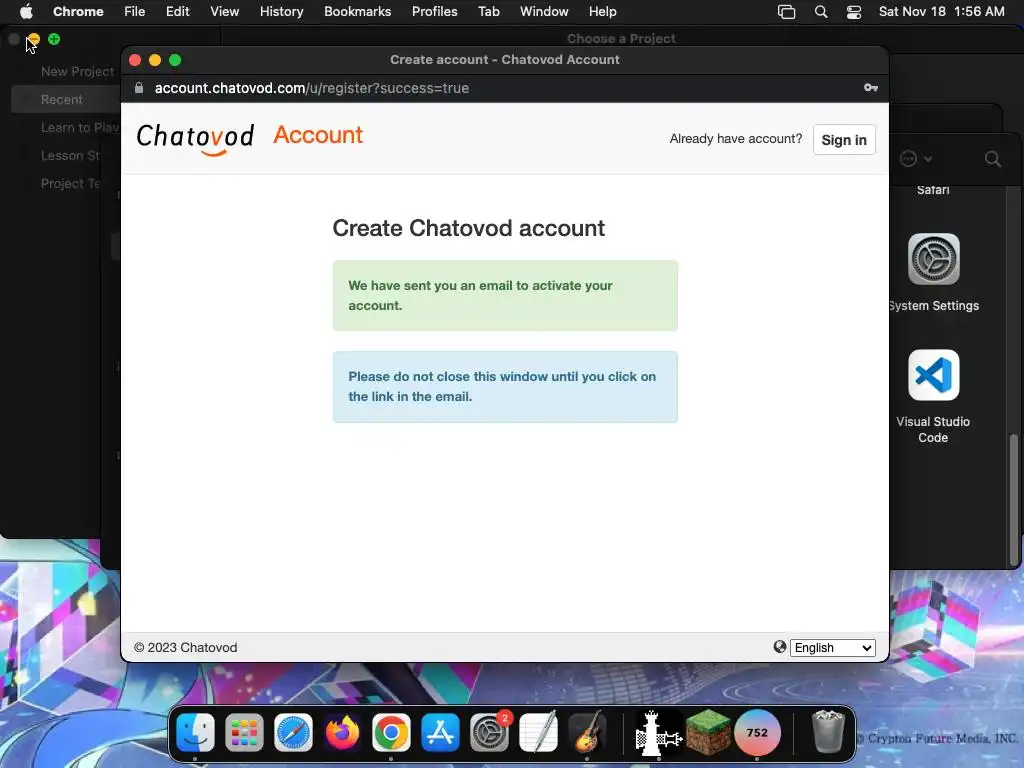Open Google Chrome in the dock

coord(391,732)
